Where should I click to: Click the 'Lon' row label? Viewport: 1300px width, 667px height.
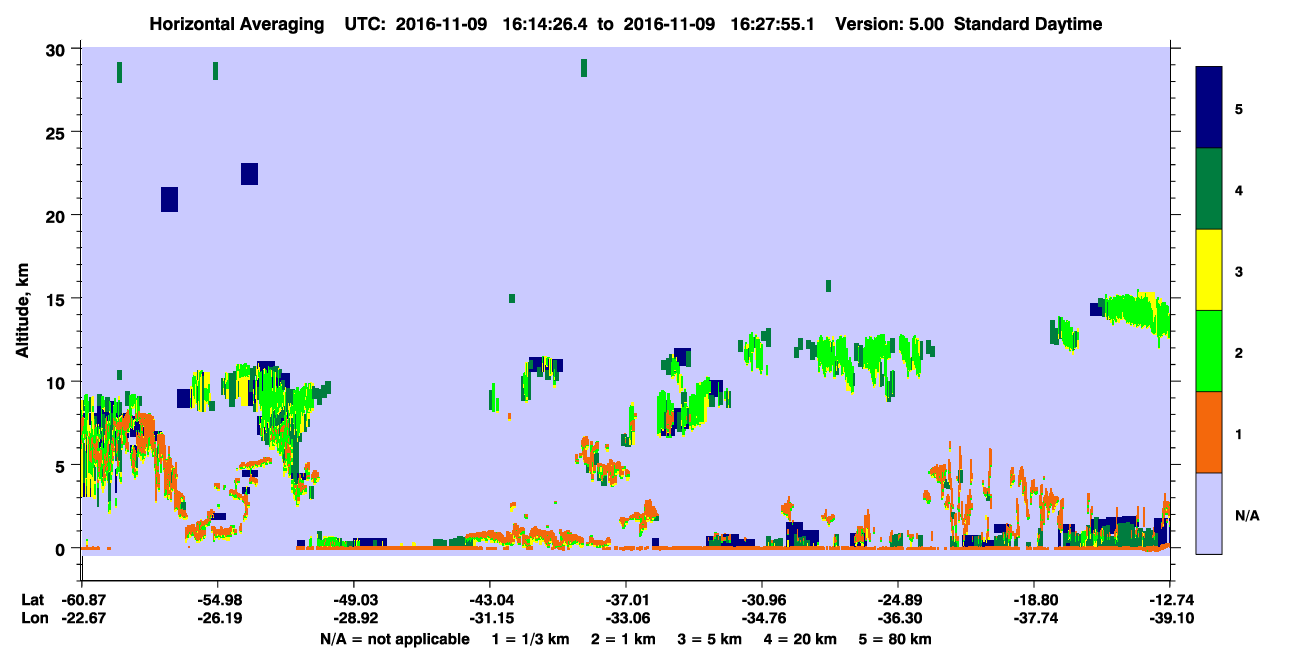click(x=34, y=618)
